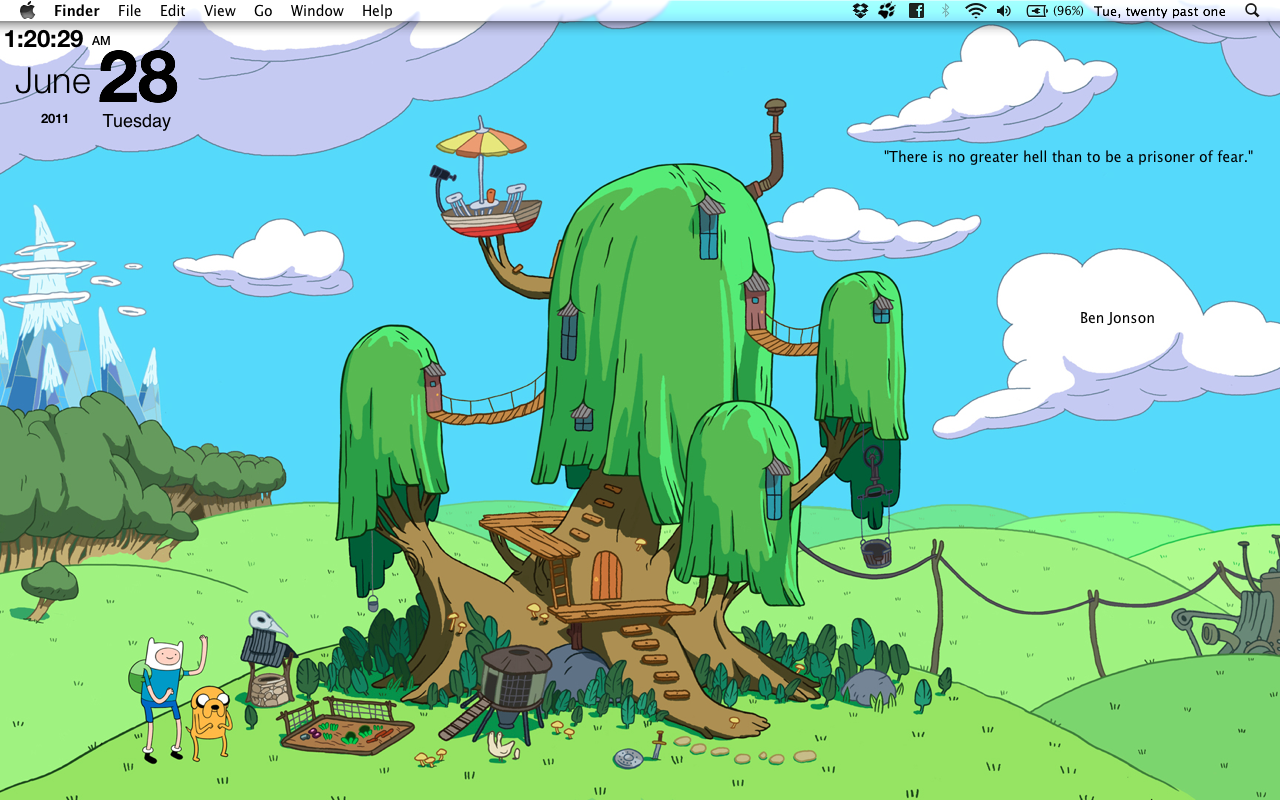1280x800 pixels.
Task: Open the Bluetooth status menu
Action: [x=945, y=11]
